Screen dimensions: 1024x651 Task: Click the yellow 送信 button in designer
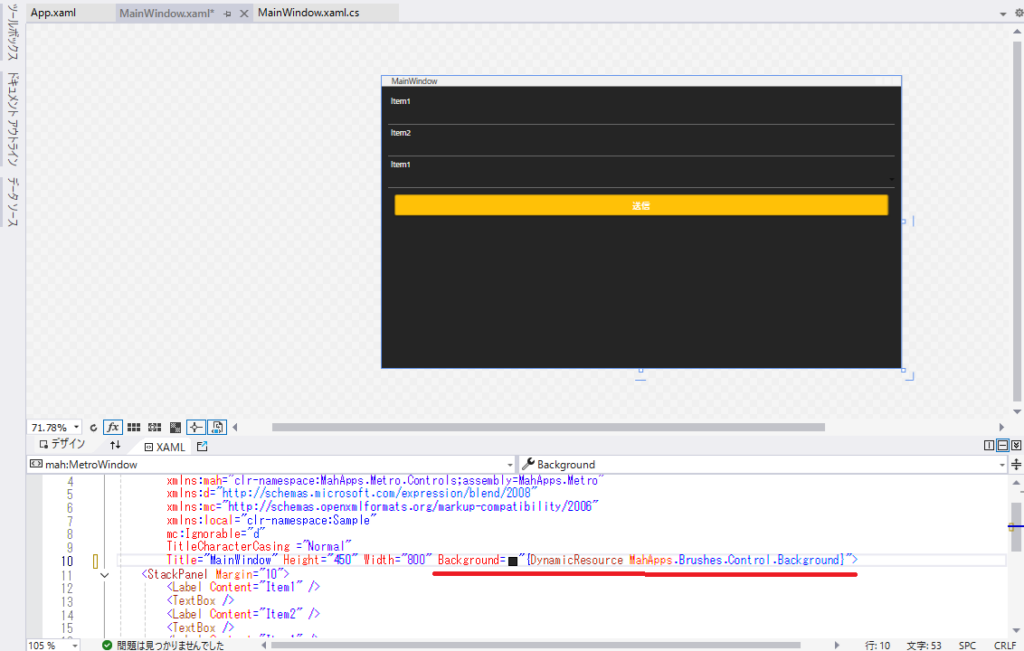[x=641, y=205]
